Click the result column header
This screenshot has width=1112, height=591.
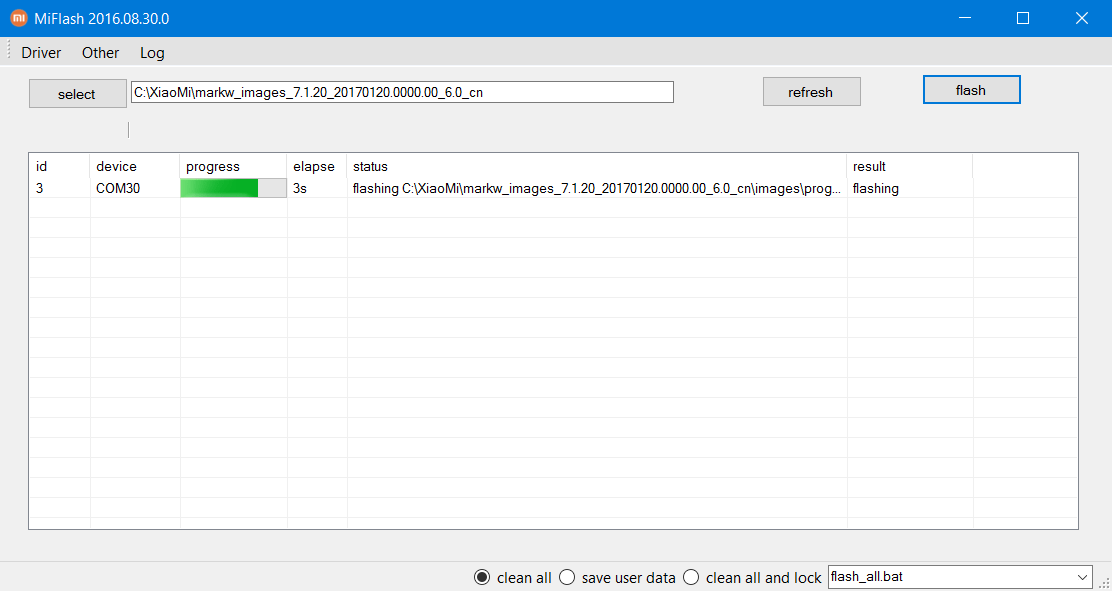(x=910, y=167)
